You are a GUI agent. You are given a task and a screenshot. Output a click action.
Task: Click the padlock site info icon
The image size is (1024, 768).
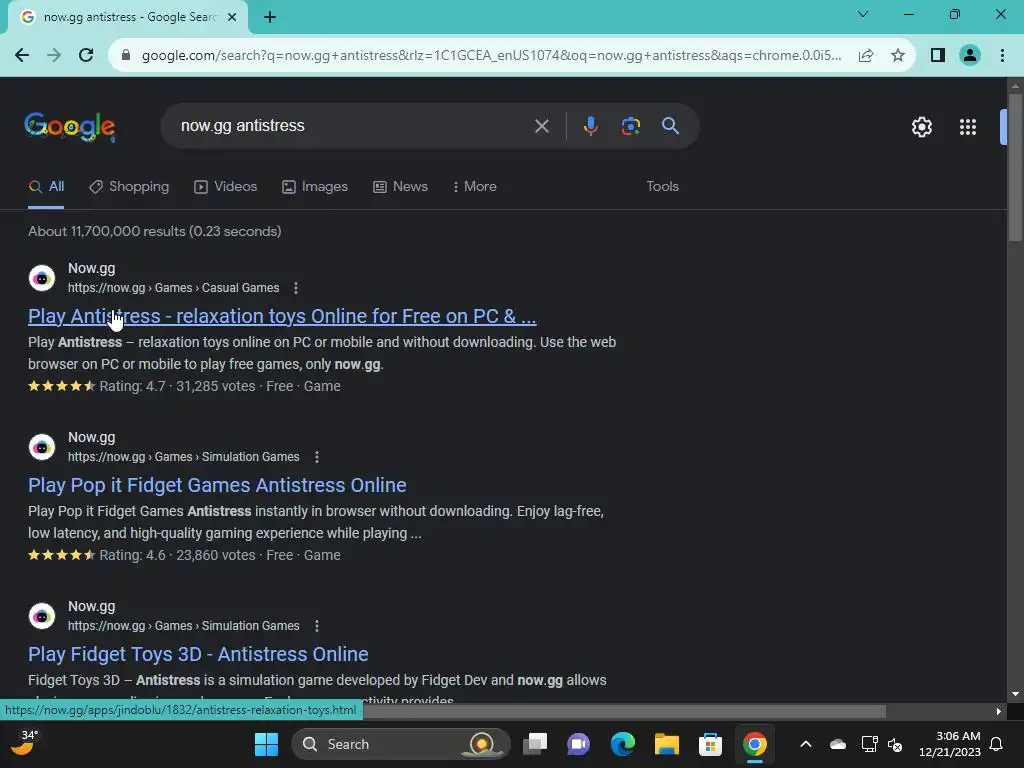pos(126,55)
